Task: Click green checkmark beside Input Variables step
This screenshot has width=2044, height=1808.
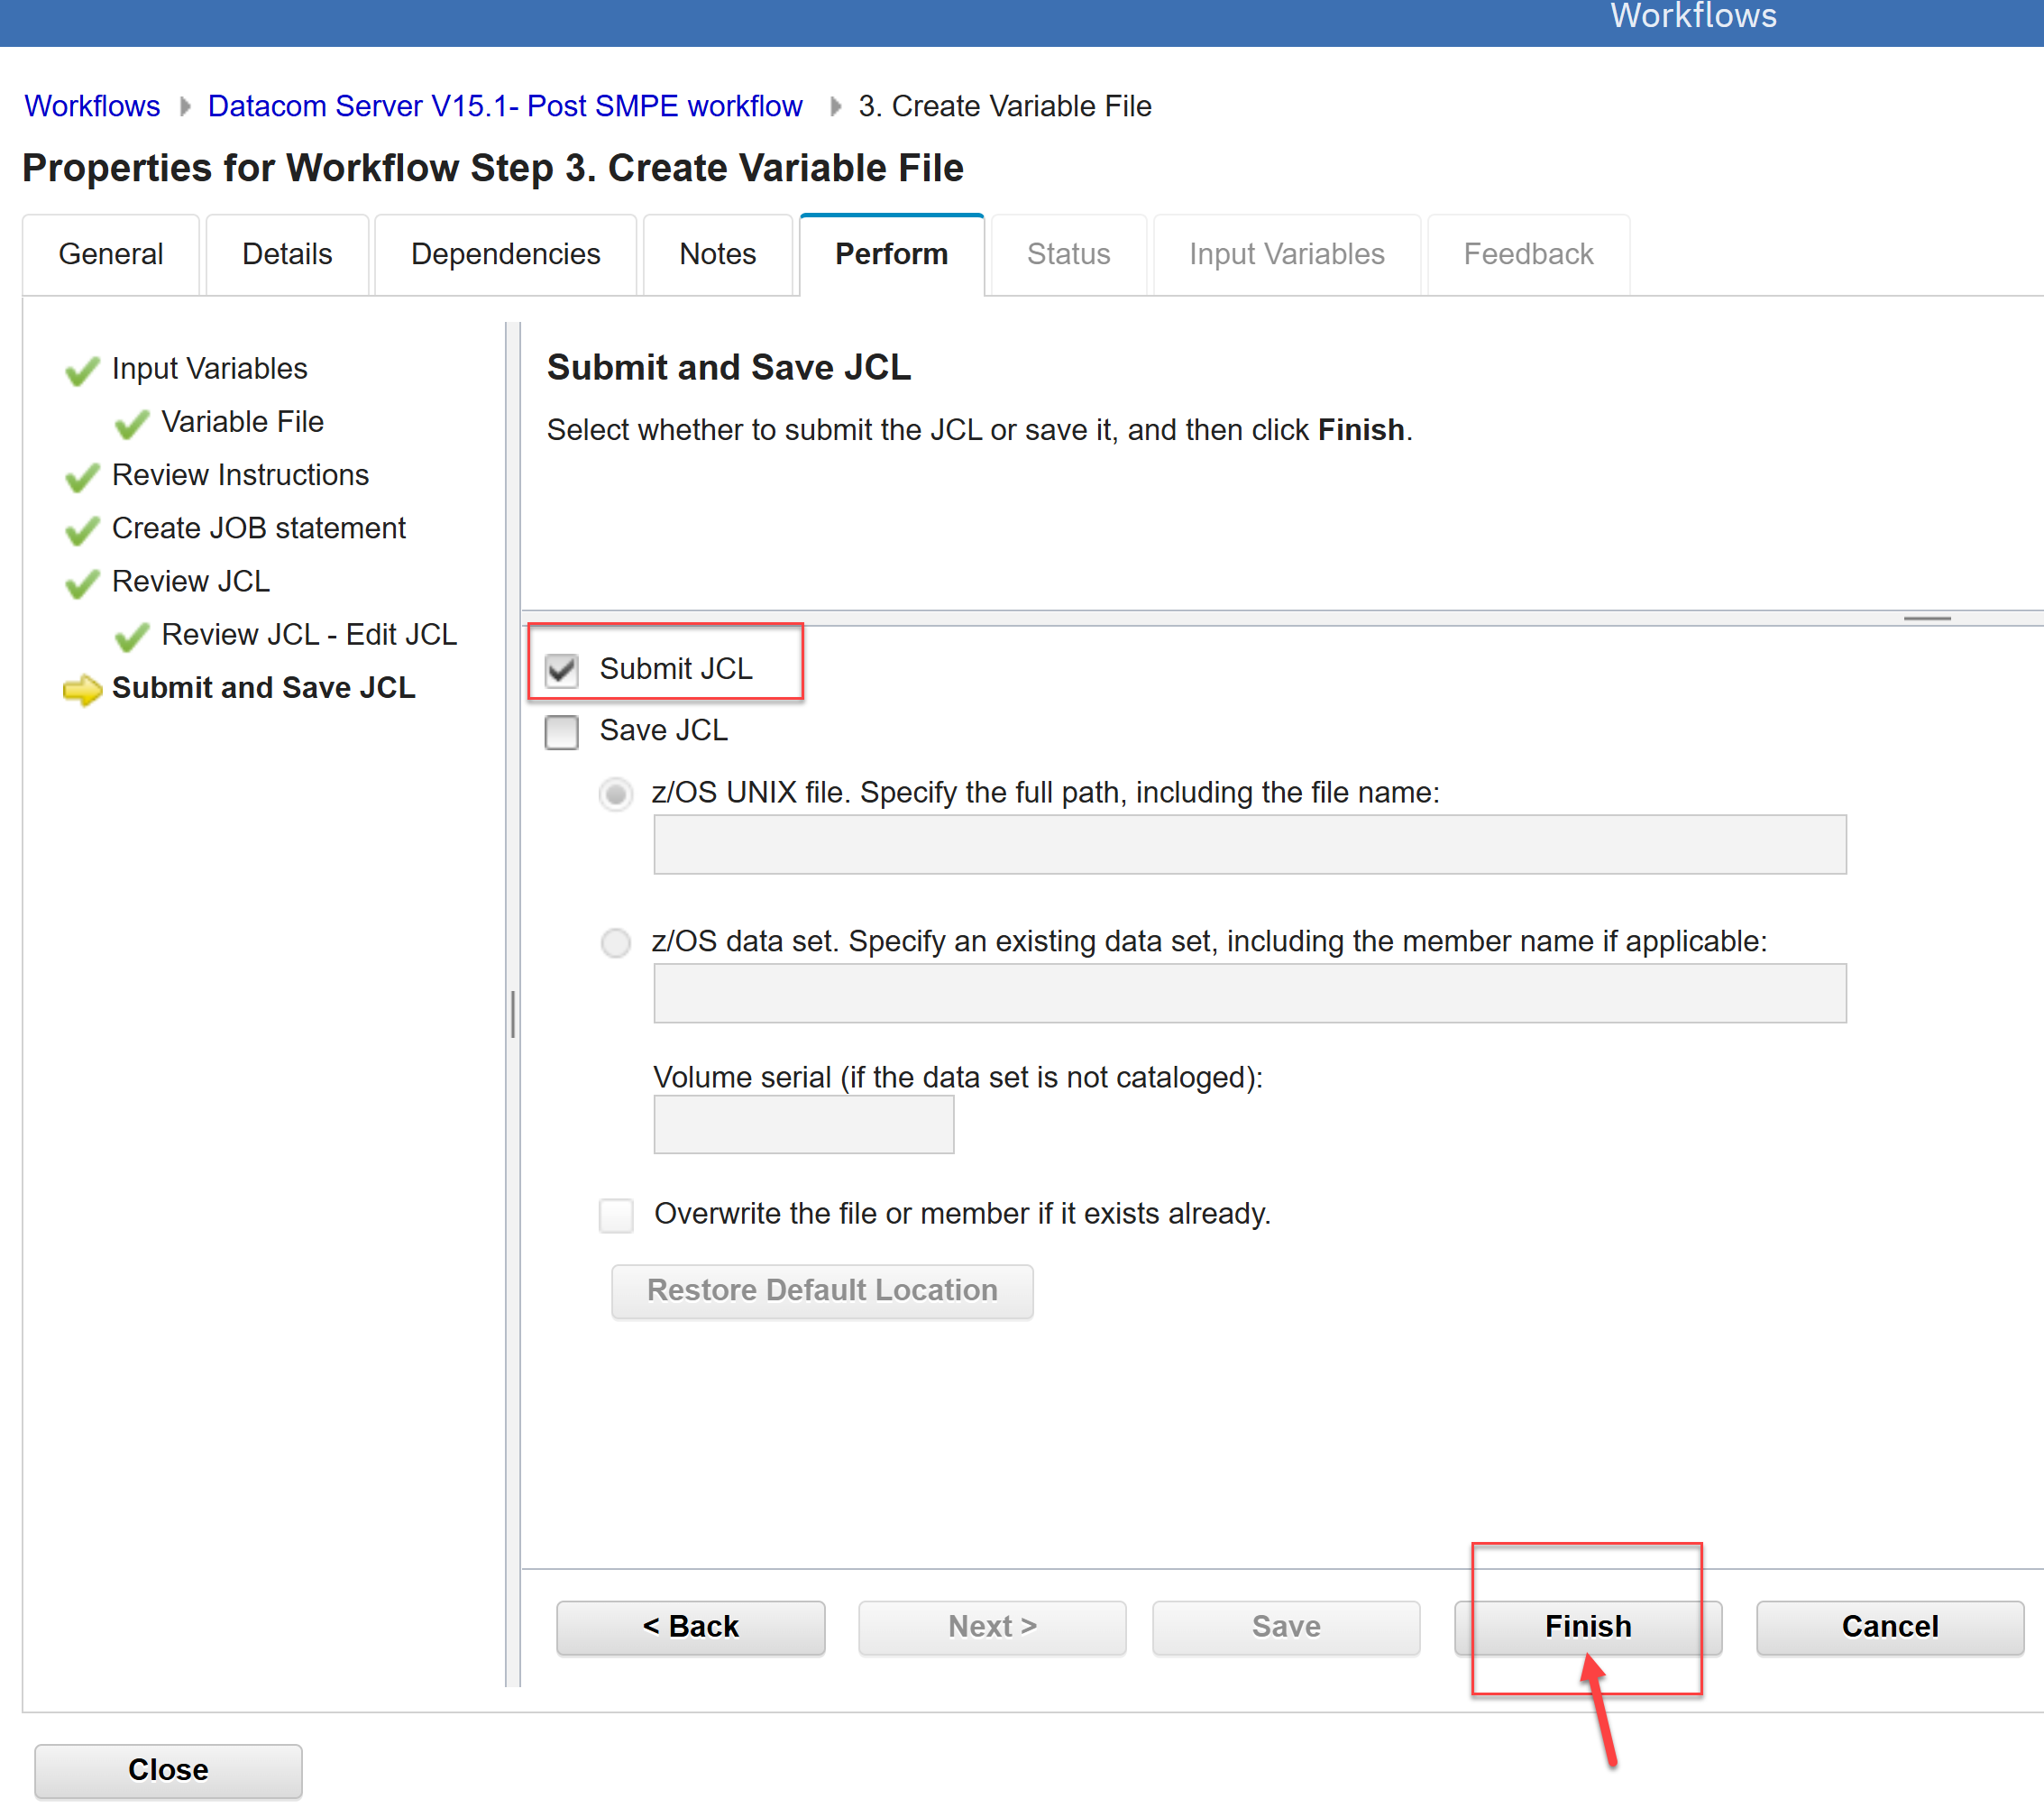Action: (82, 371)
